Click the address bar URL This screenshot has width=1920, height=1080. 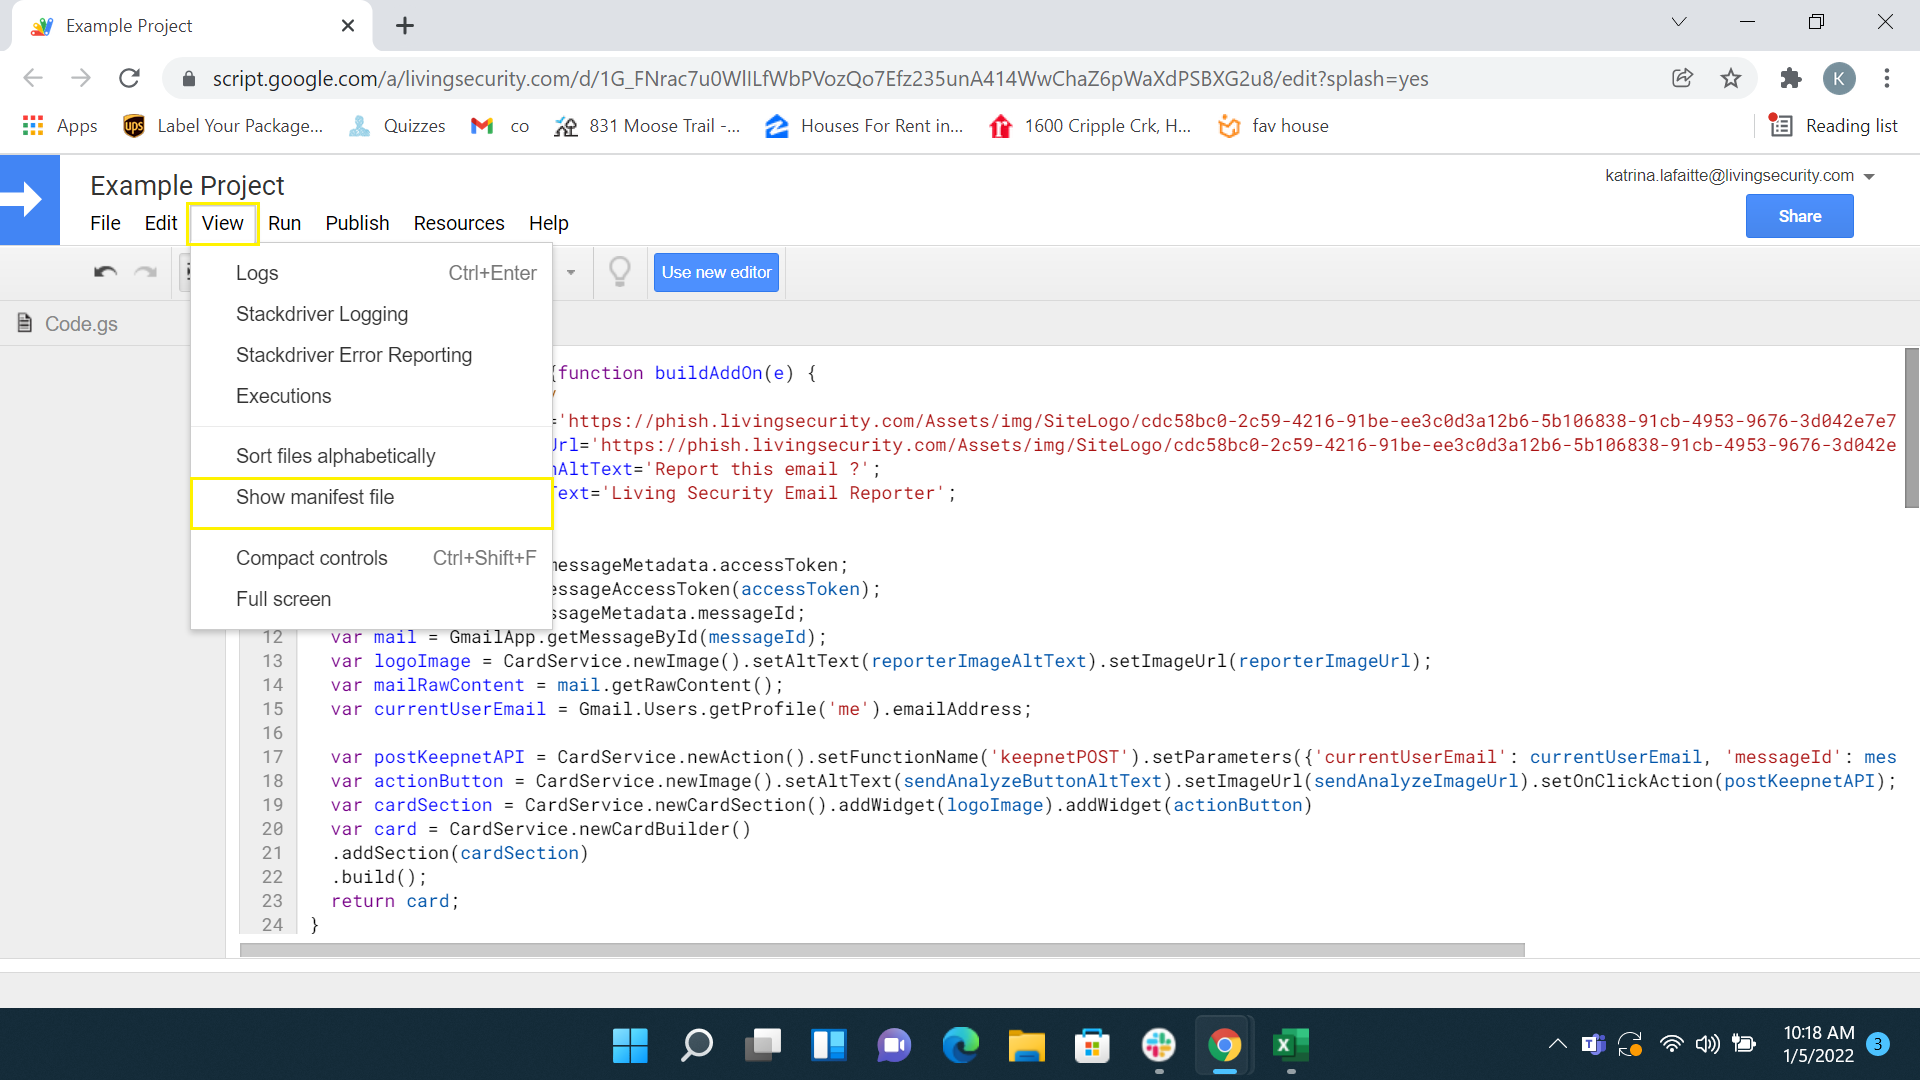(820, 78)
